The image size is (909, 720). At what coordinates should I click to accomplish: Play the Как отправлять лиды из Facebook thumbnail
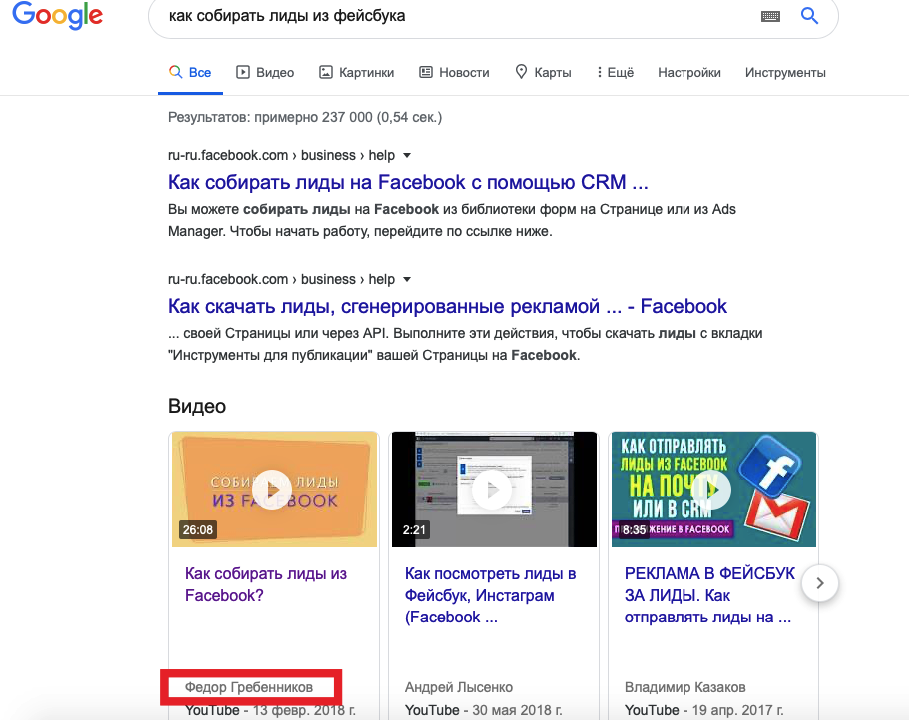714,489
